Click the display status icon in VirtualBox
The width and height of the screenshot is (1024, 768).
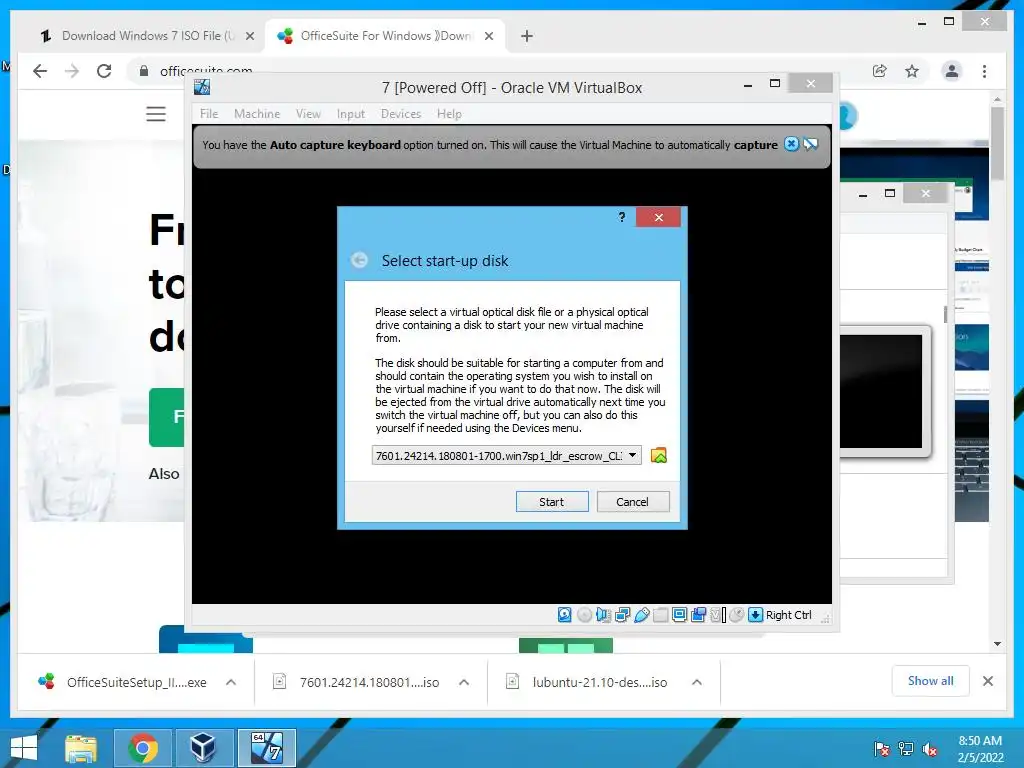click(679, 615)
